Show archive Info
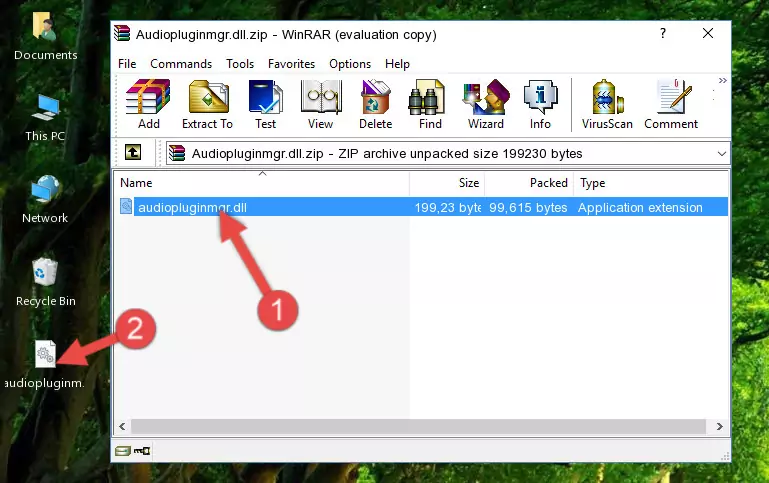This screenshot has width=769, height=483. click(x=540, y=104)
